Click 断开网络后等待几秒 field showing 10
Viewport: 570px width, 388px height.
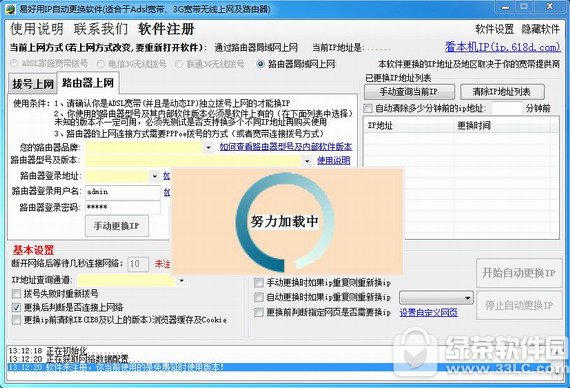pyautogui.click(x=138, y=264)
